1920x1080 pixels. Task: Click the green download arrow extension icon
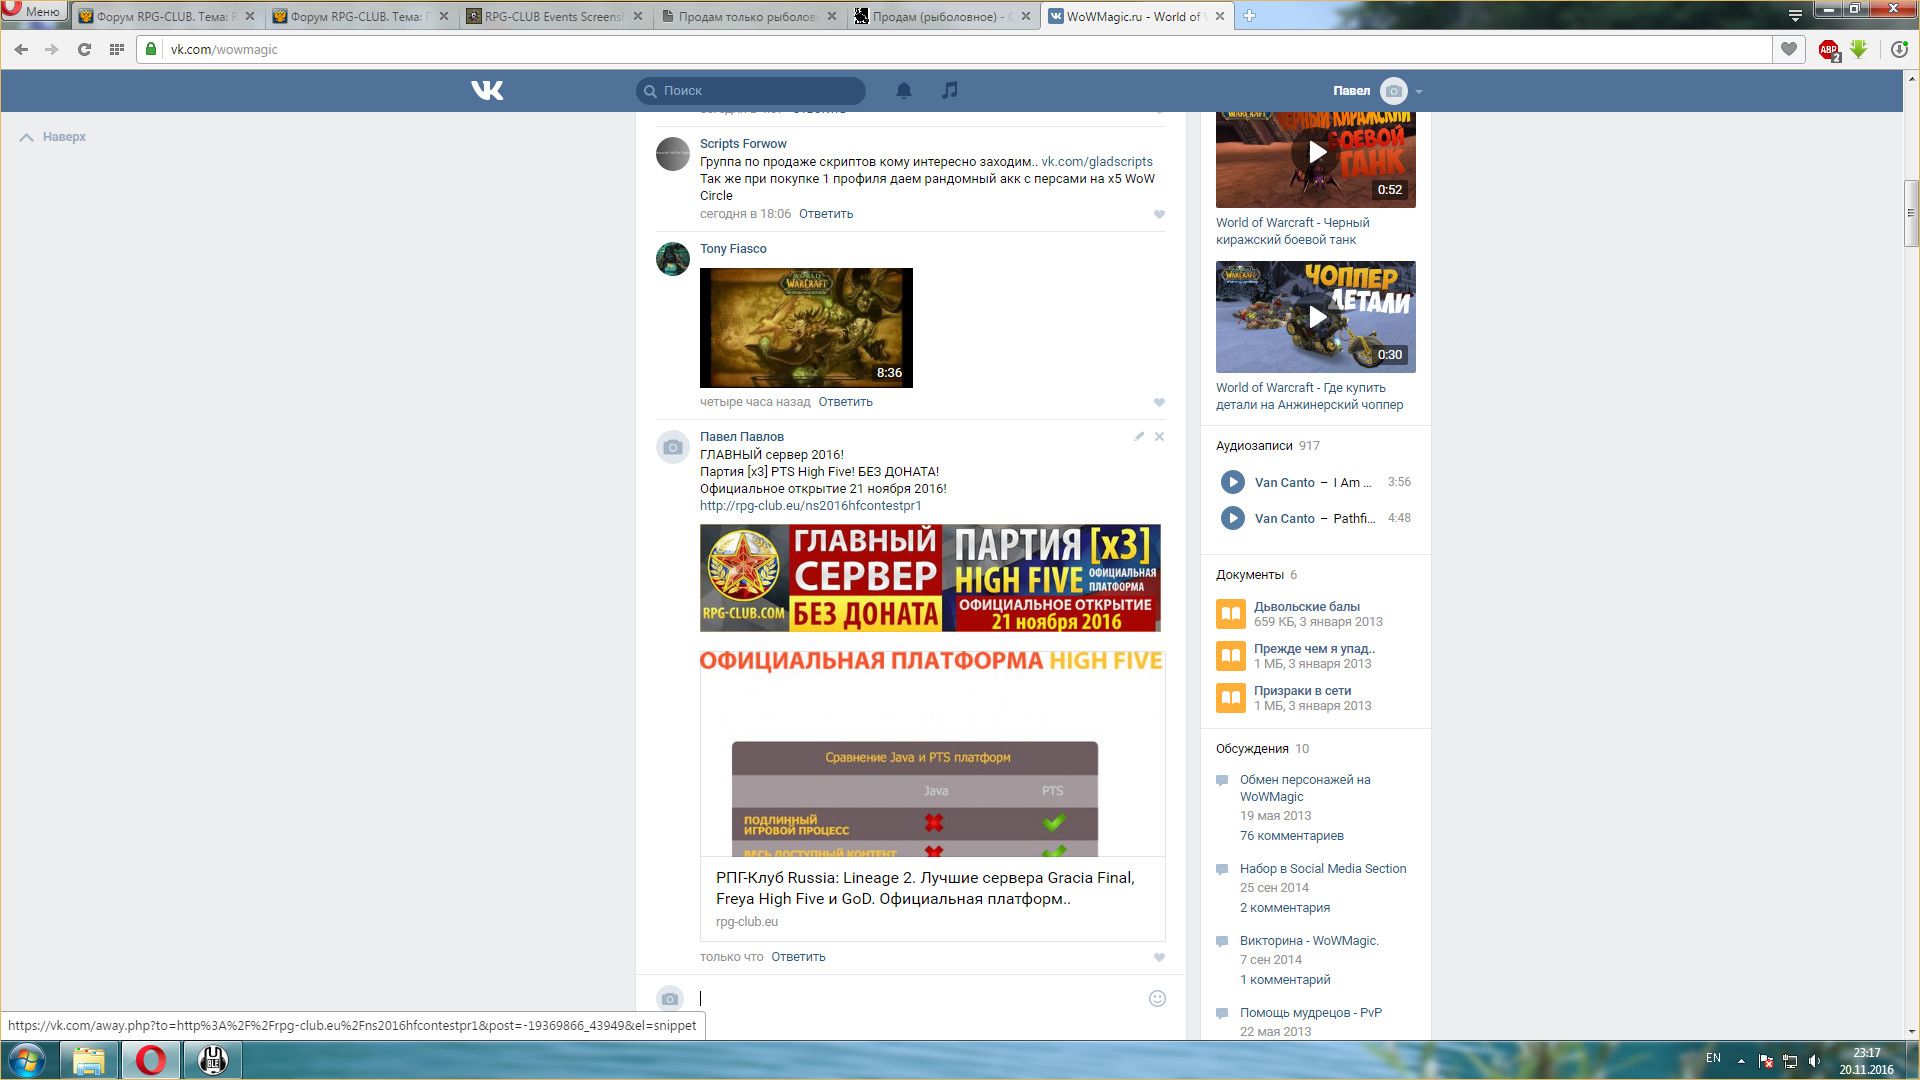point(1859,49)
